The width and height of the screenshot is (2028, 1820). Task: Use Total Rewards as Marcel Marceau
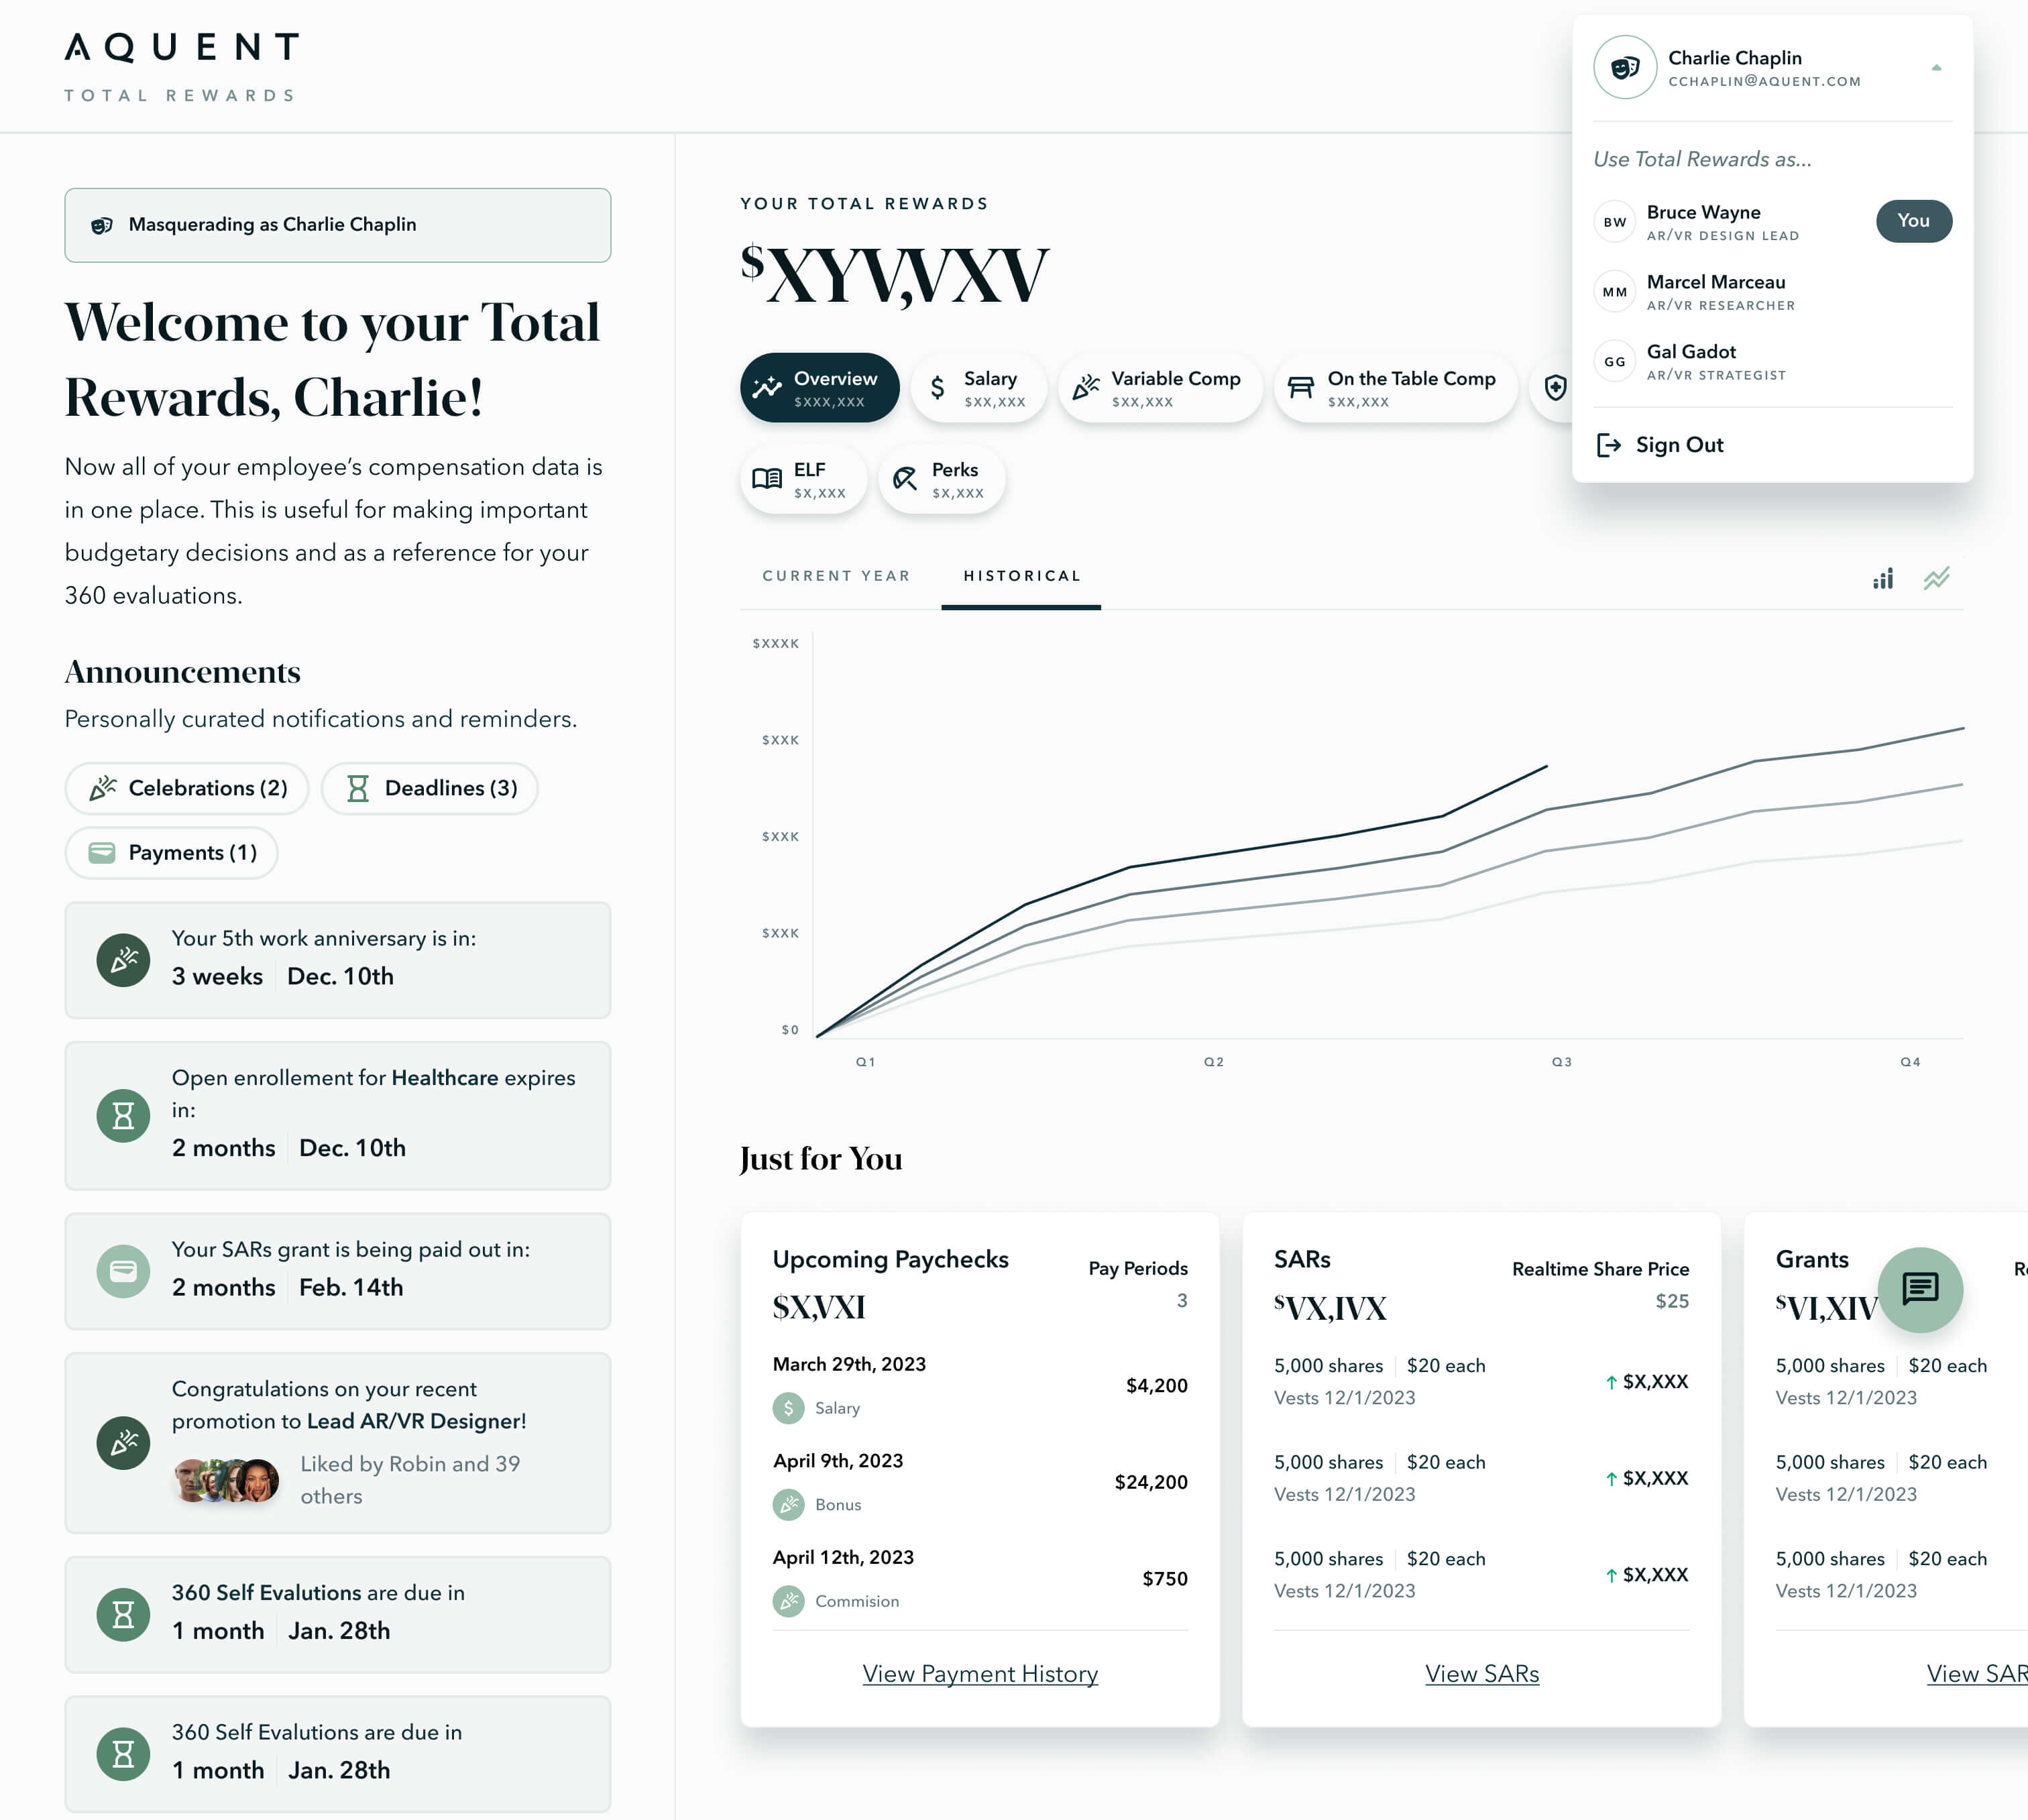click(1715, 292)
